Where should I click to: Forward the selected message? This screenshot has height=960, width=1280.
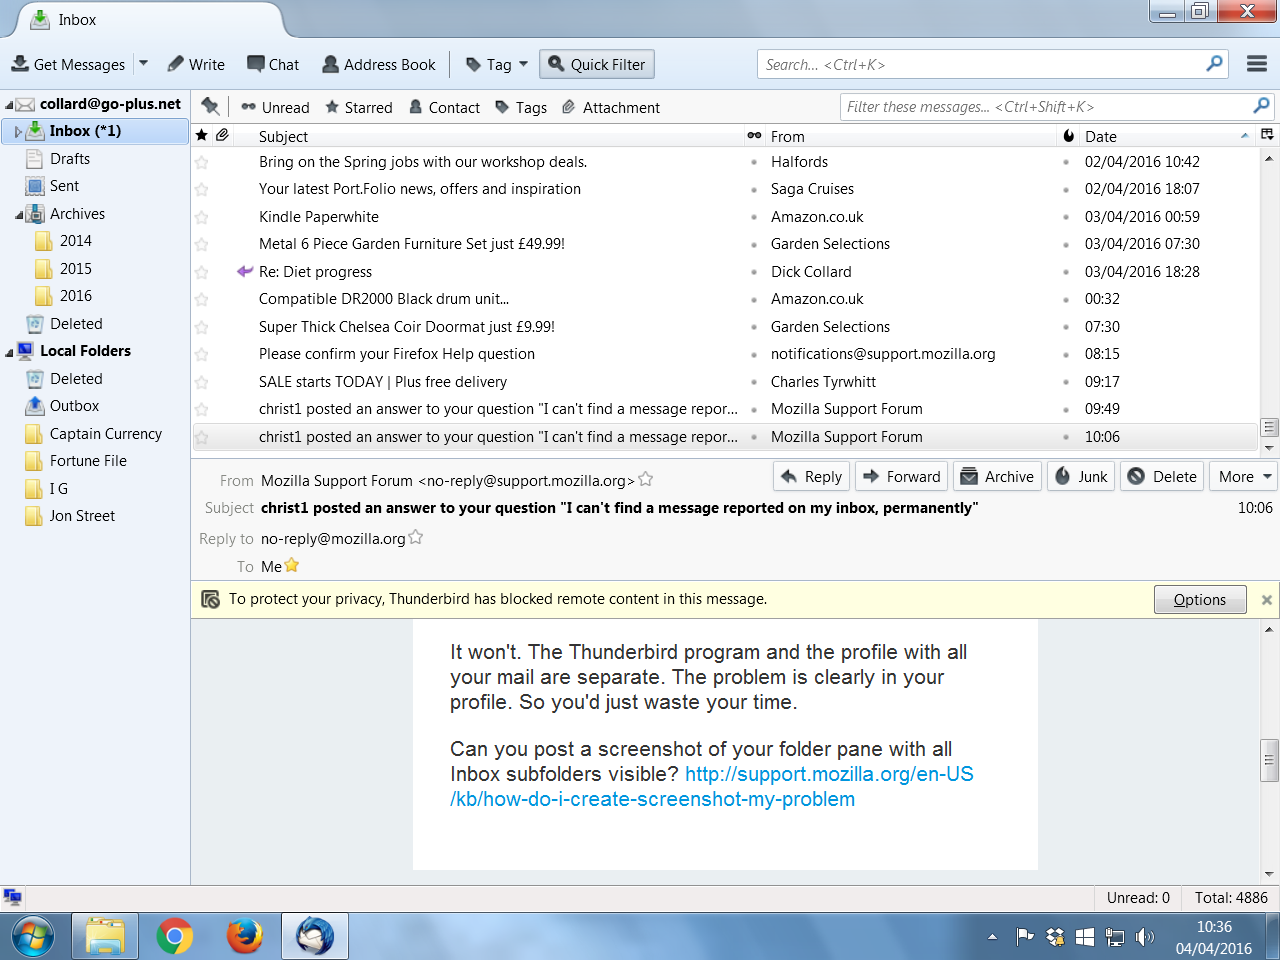click(901, 476)
